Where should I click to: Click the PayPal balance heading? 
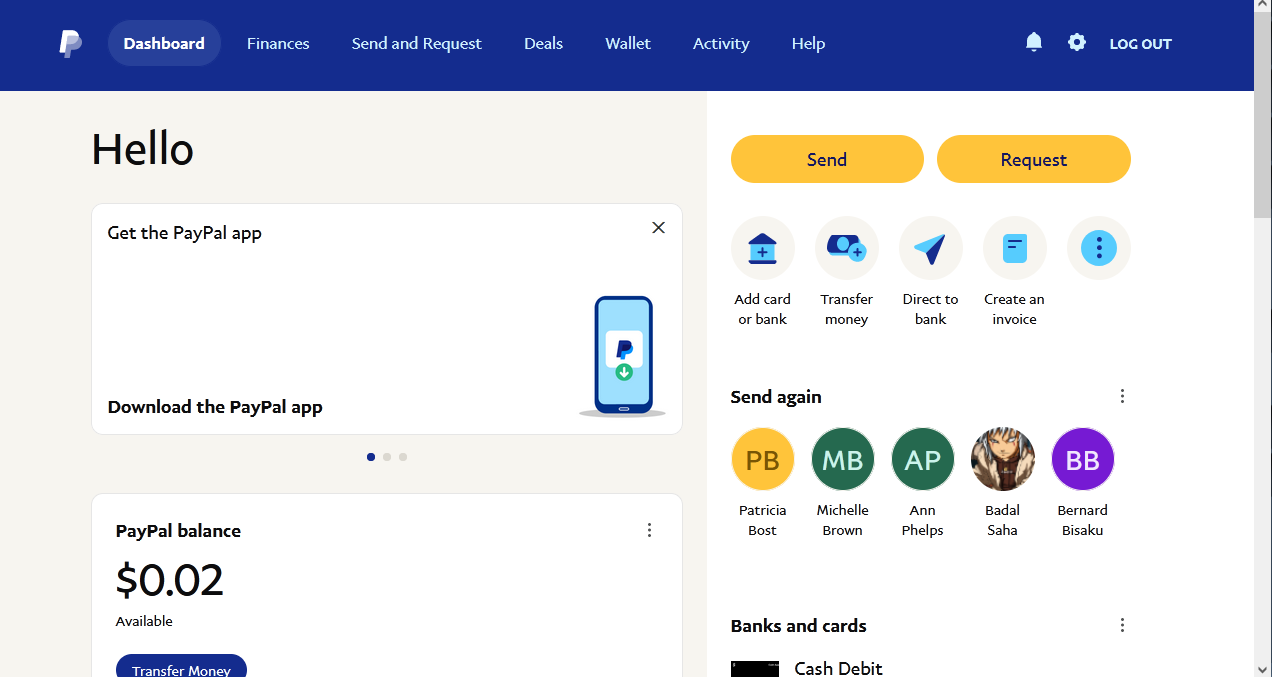point(178,531)
